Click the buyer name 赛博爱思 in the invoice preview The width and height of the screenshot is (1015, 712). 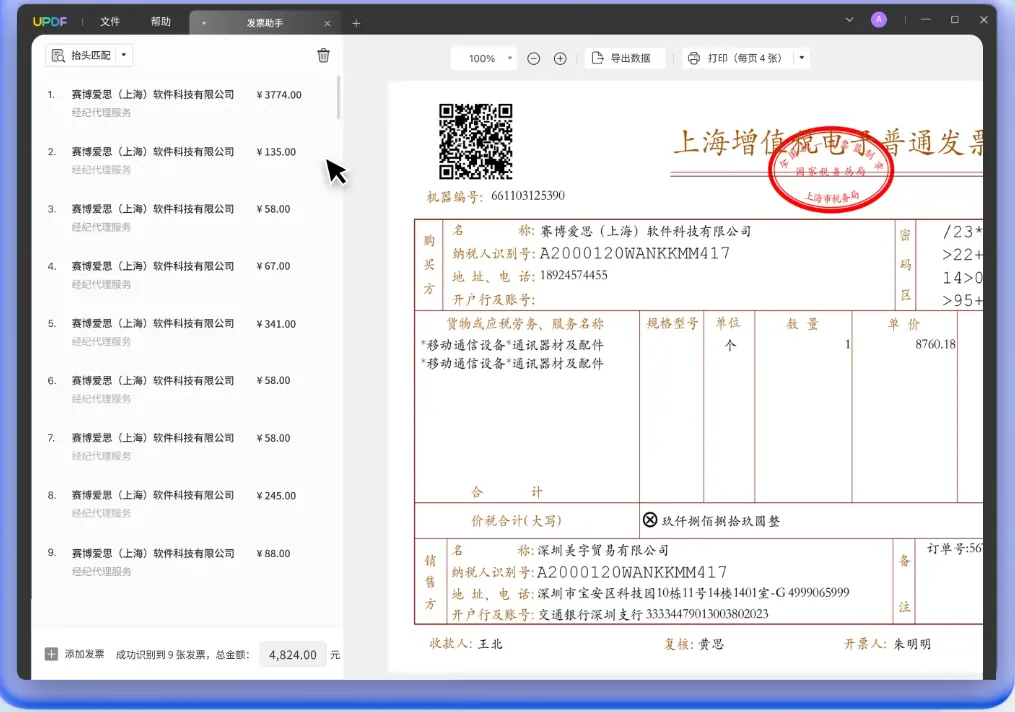pos(646,231)
